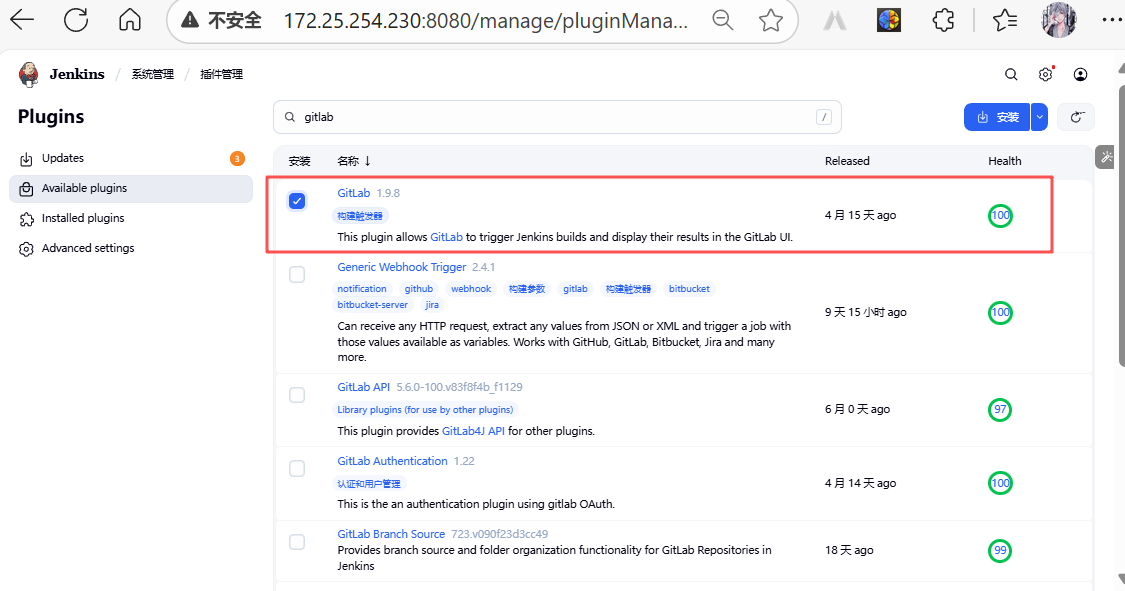Click the blue 安装 install button

pyautogui.click(x=997, y=117)
